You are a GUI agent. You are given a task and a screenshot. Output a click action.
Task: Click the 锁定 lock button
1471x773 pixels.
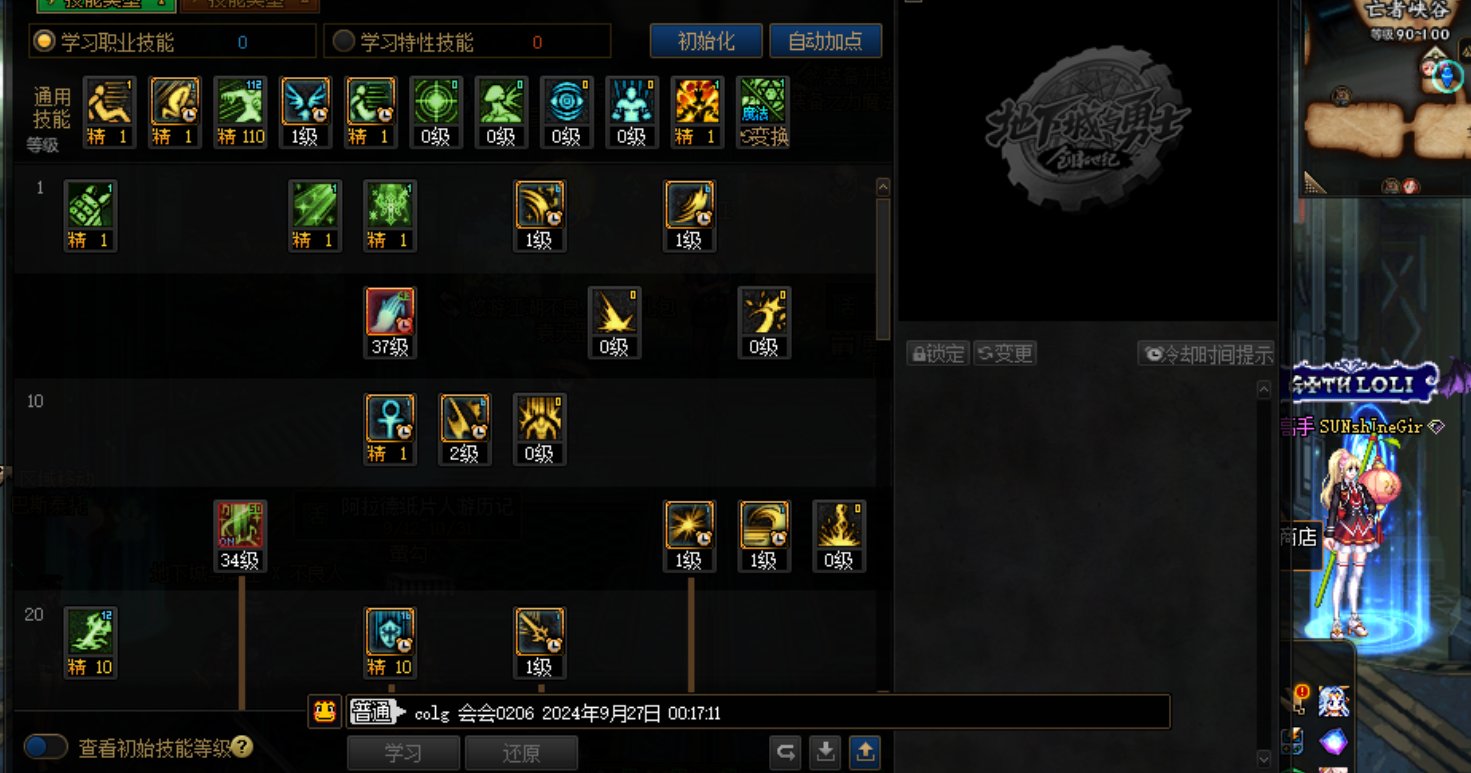pyautogui.click(x=938, y=354)
